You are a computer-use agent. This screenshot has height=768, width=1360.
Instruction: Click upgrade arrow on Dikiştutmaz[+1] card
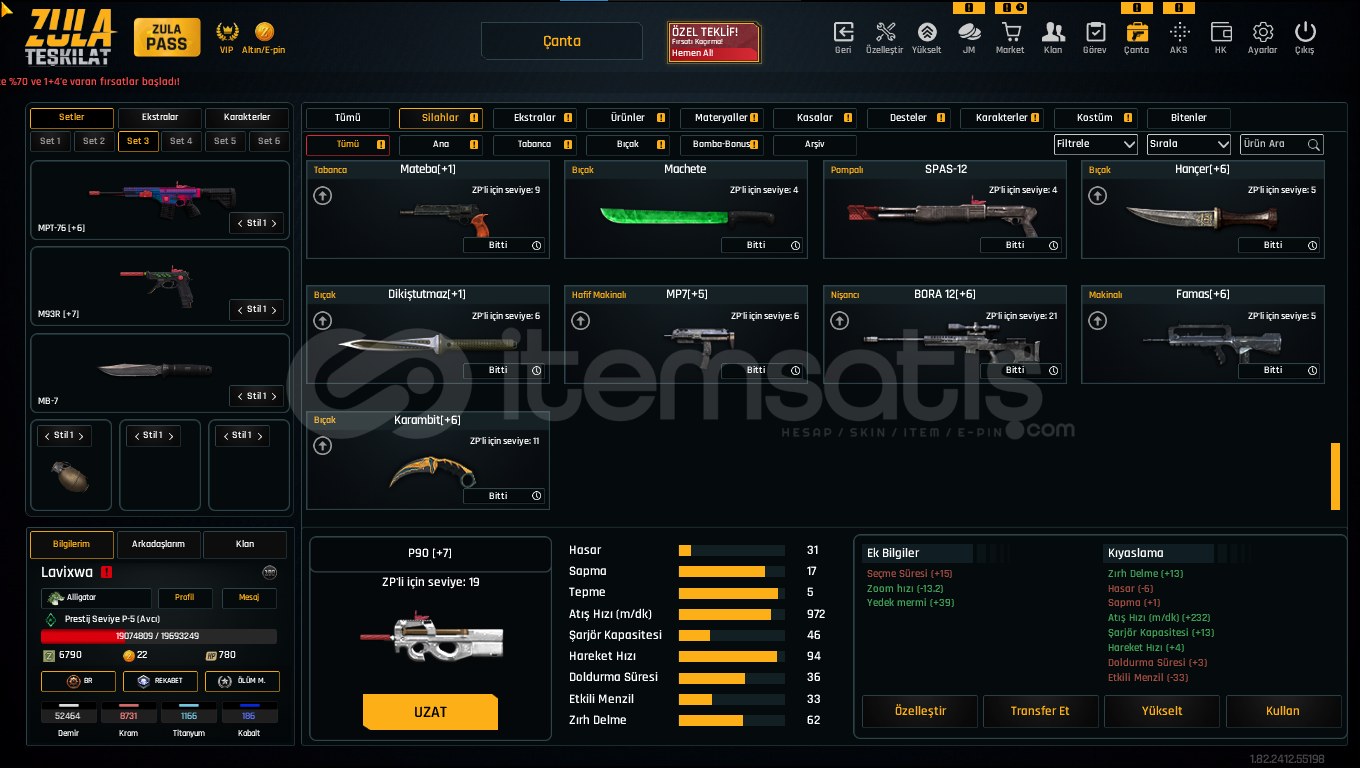(323, 321)
